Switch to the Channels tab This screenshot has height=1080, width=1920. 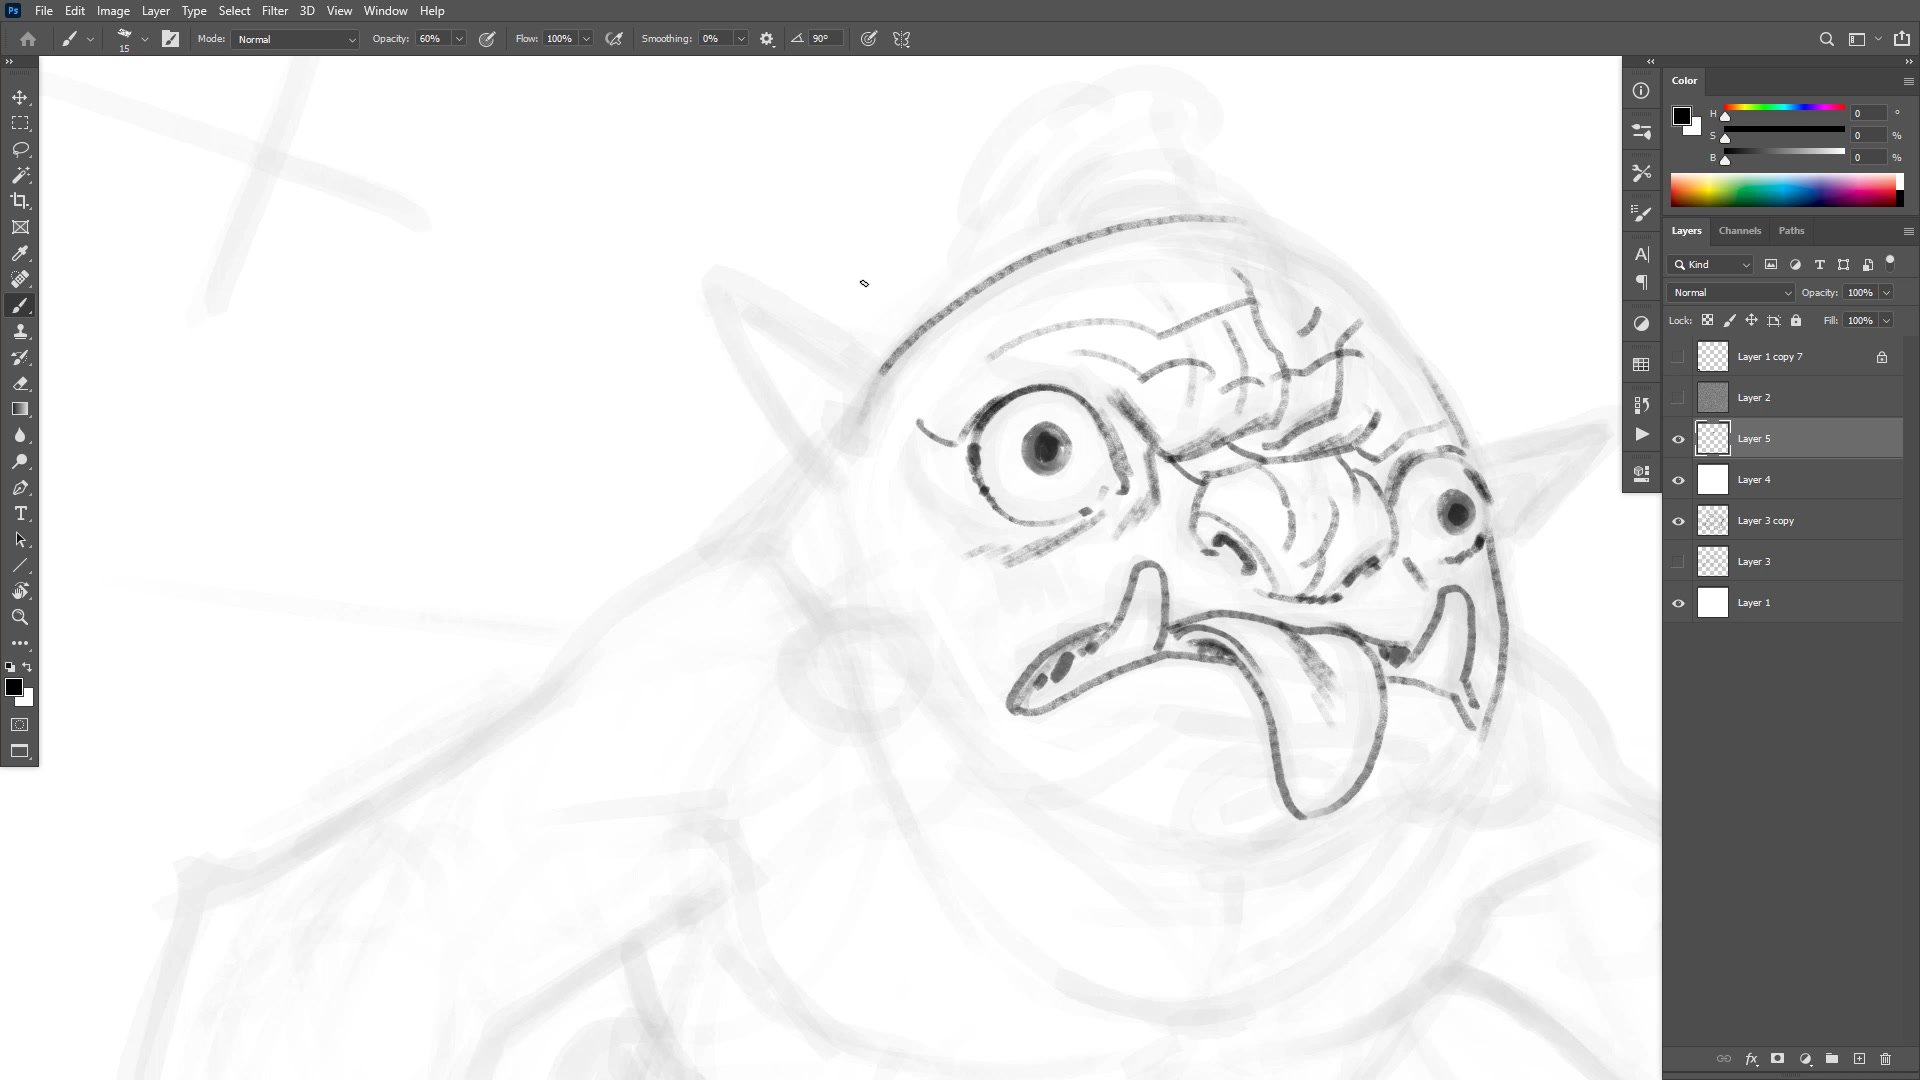(1739, 231)
